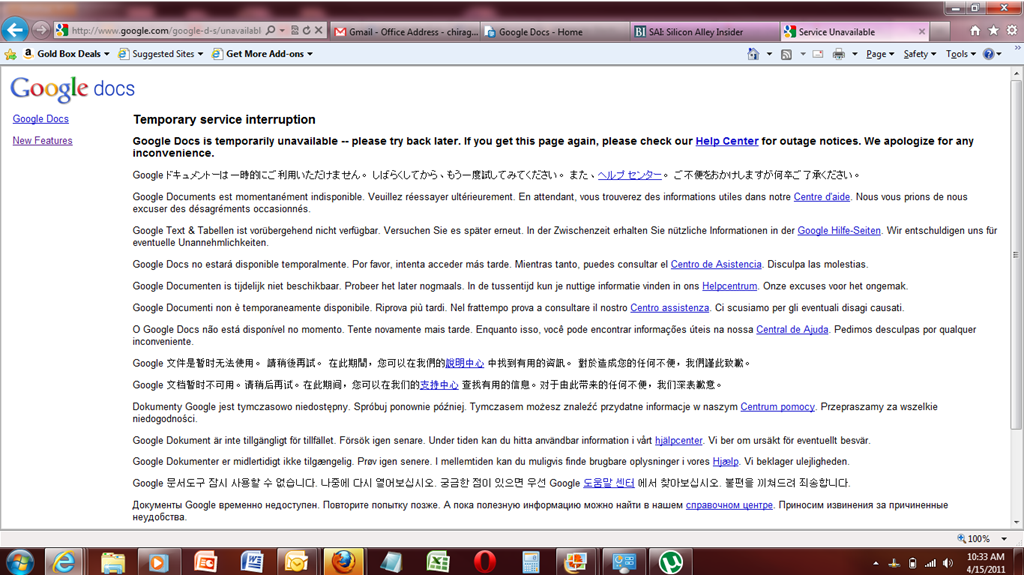Click the vertical scrollbar thumb

1016,255
